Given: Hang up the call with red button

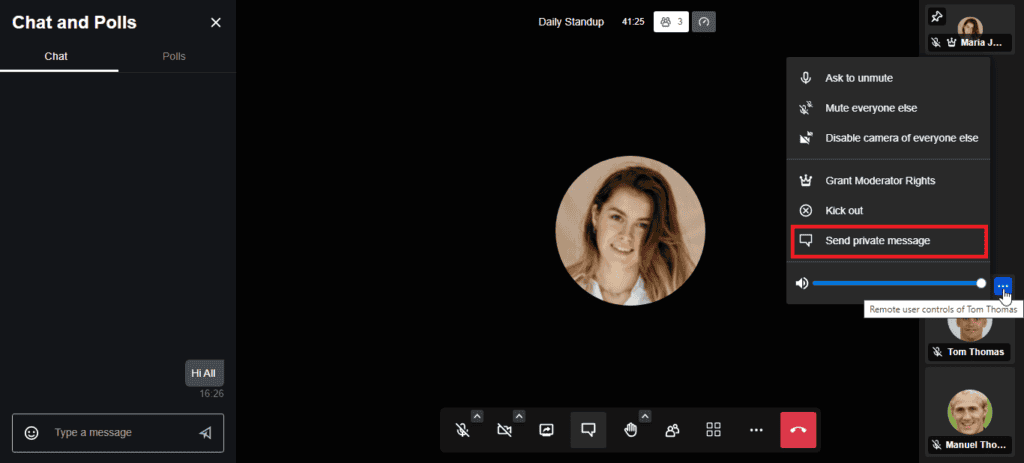Looking at the screenshot, I should click(798, 430).
